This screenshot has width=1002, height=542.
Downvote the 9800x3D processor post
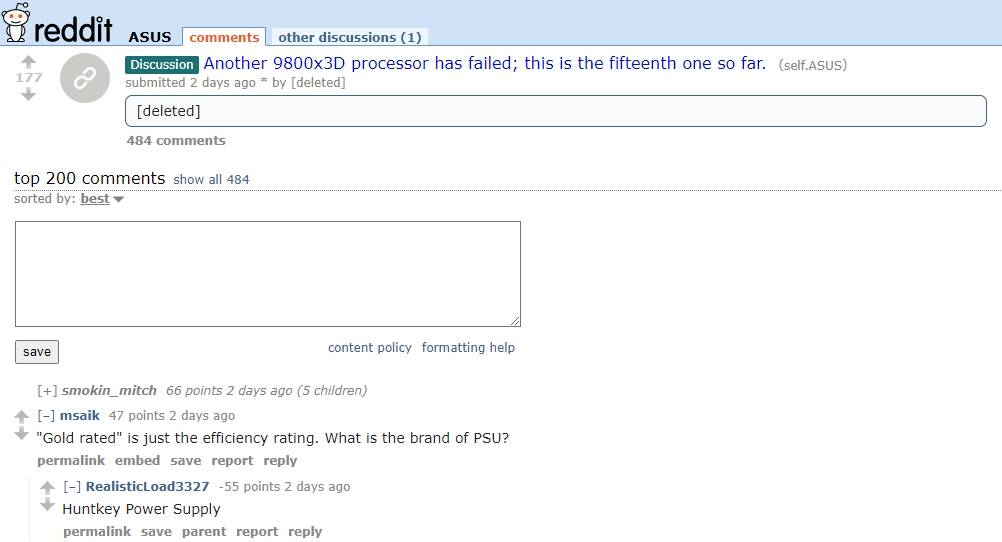click(x=28, y=94)
